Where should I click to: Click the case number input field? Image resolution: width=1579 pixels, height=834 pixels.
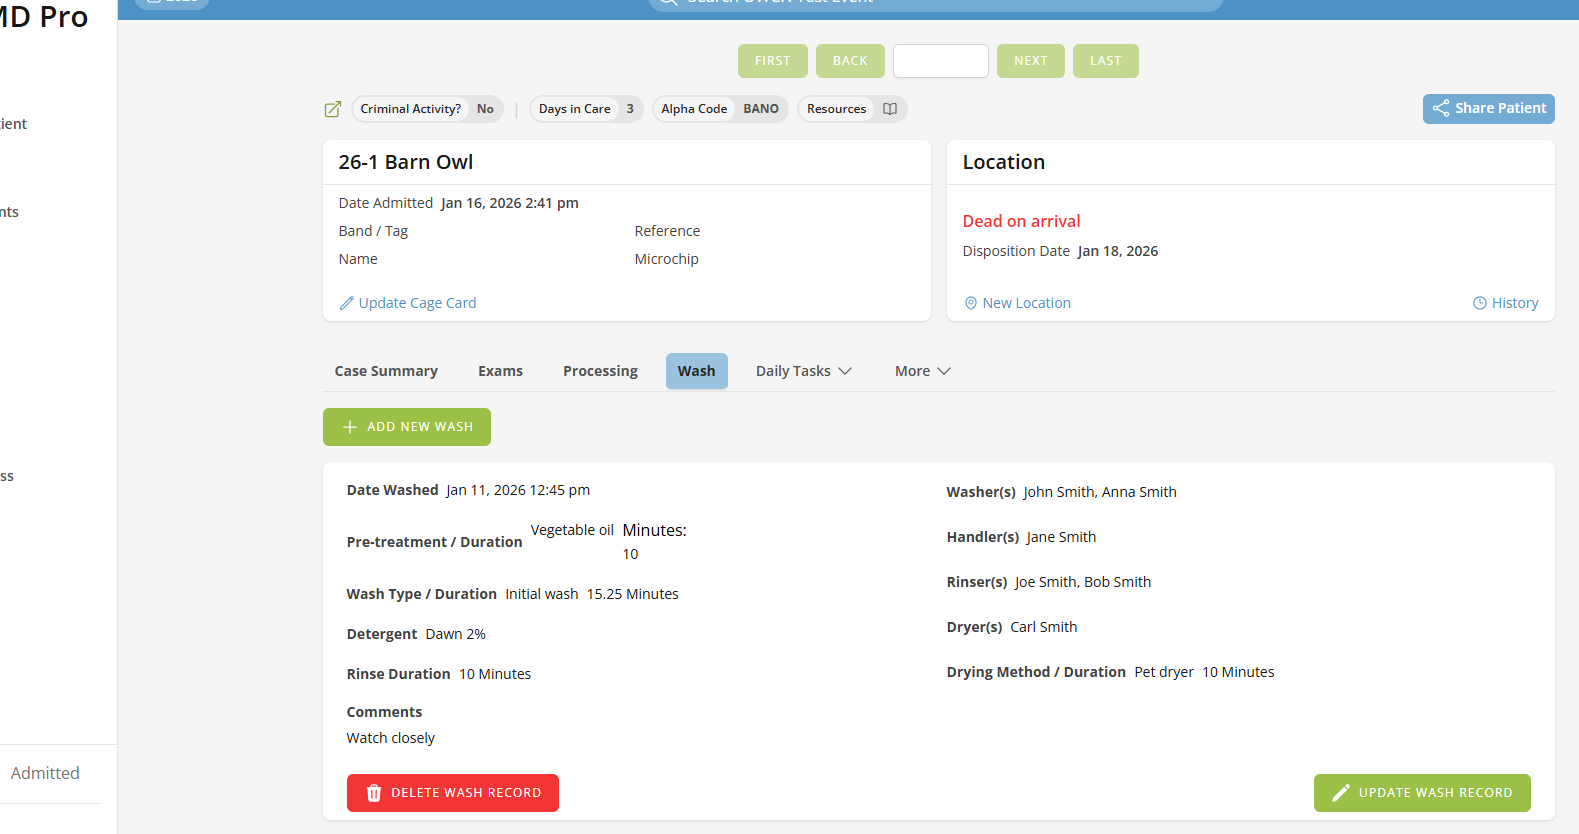click(941, 61)
